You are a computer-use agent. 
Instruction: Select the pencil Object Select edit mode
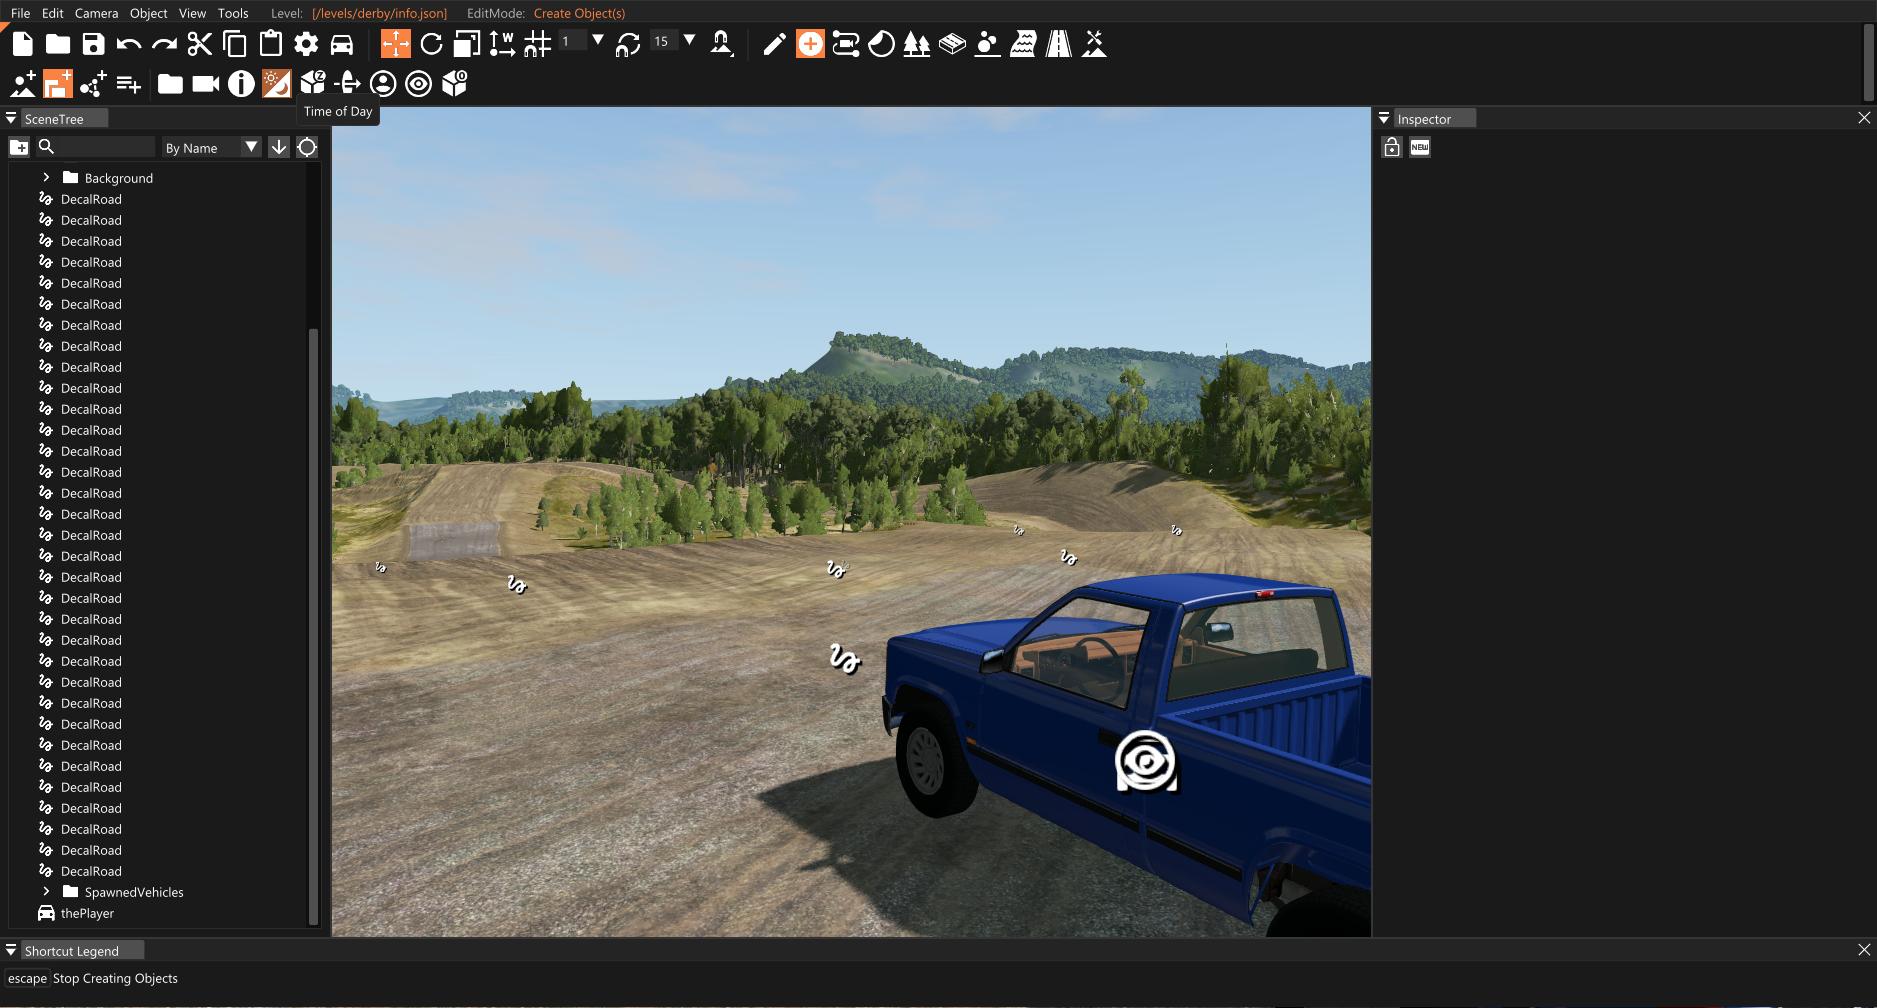point(774,44)
